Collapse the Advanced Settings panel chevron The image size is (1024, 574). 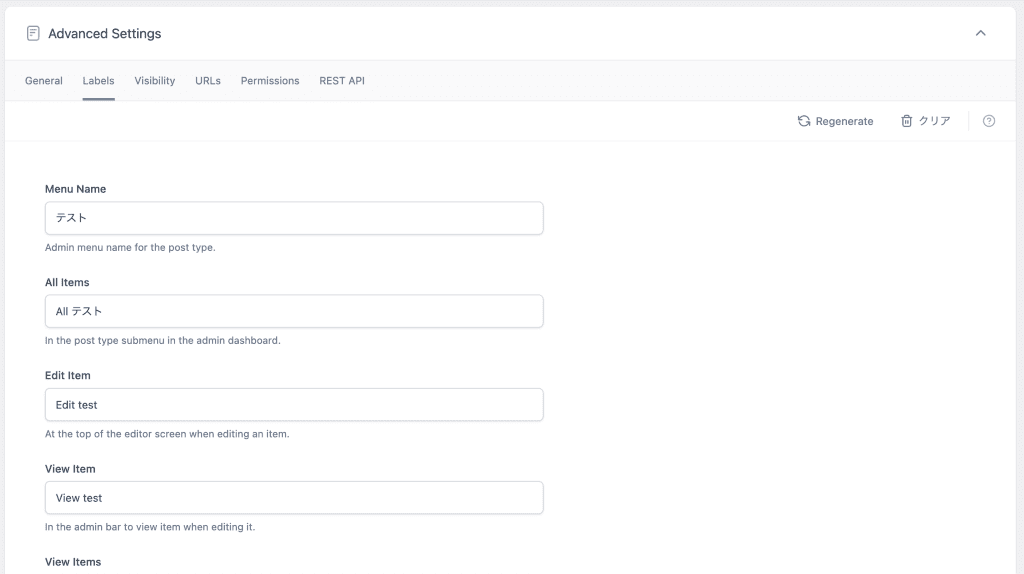click(x=980, y=33)
